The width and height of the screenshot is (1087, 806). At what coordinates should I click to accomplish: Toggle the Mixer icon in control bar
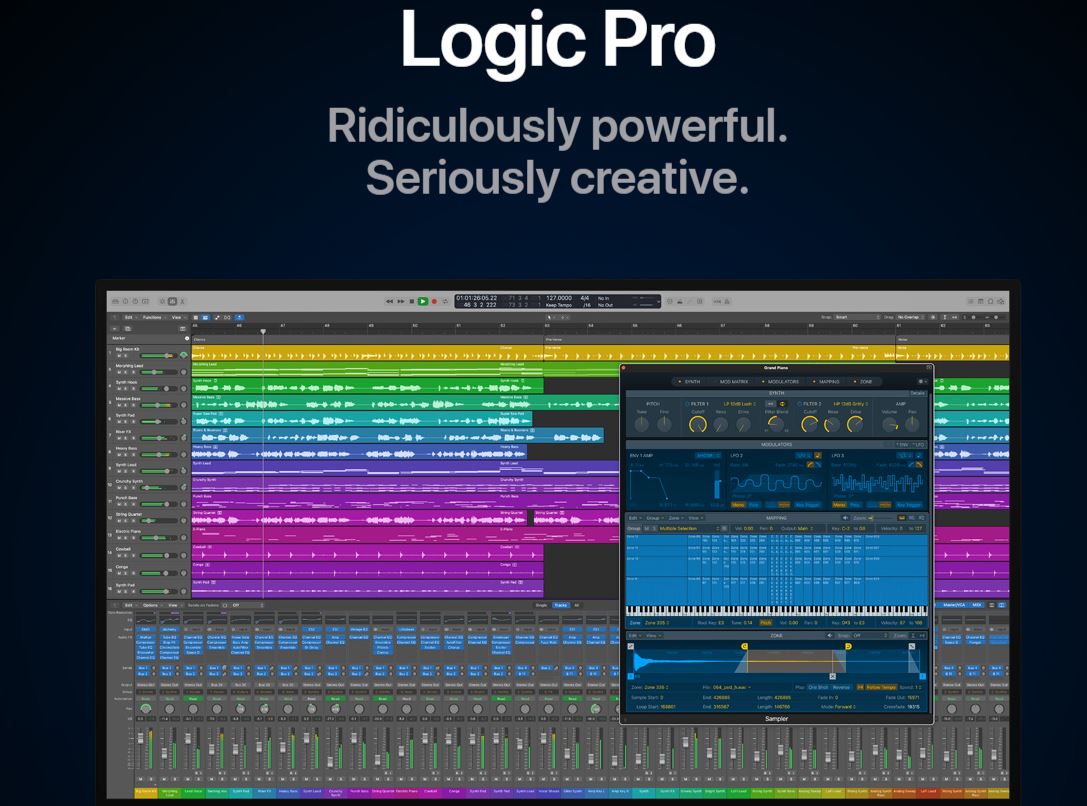pyautogui.click(x=173, y=301)
